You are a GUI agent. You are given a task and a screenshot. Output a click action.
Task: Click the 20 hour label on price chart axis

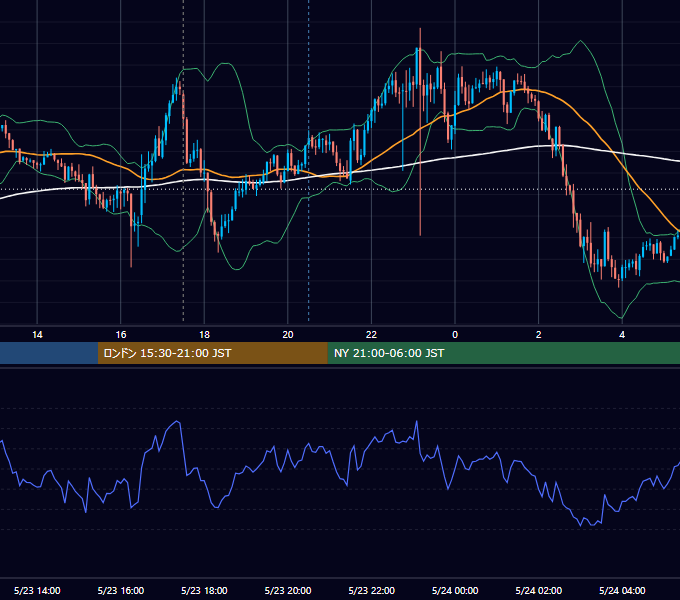[x=288, y=335]
